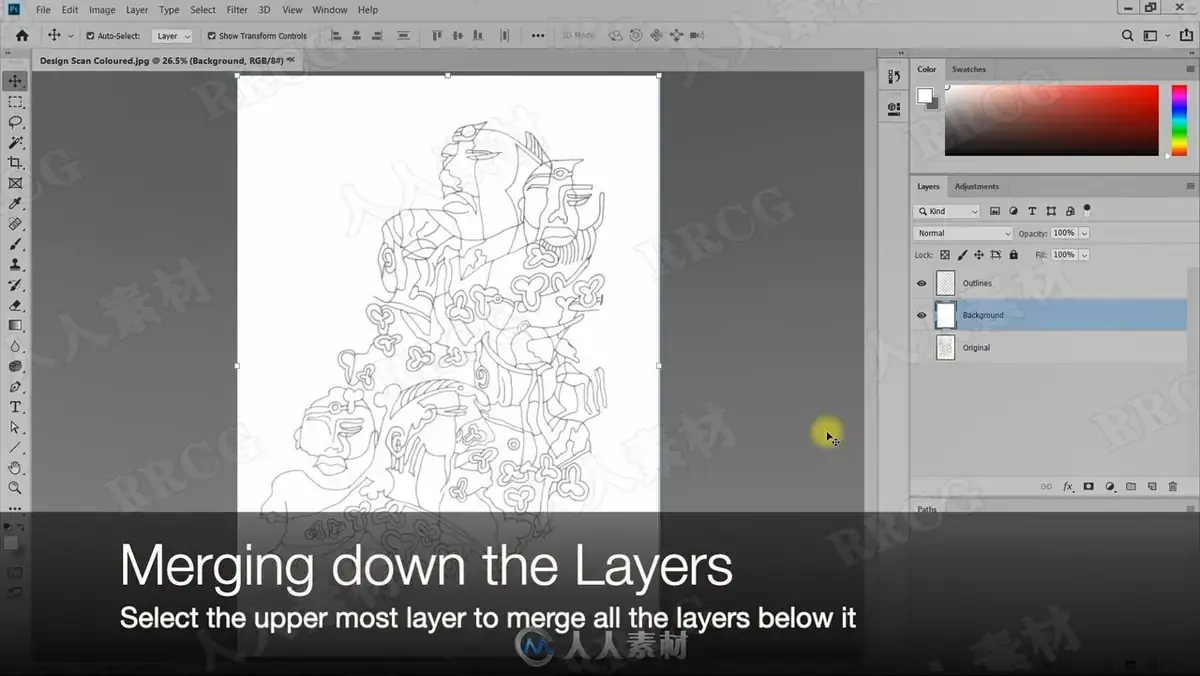Click Create new layer button
This screenshot has width=1200, height=676.
pos(1152,486)
